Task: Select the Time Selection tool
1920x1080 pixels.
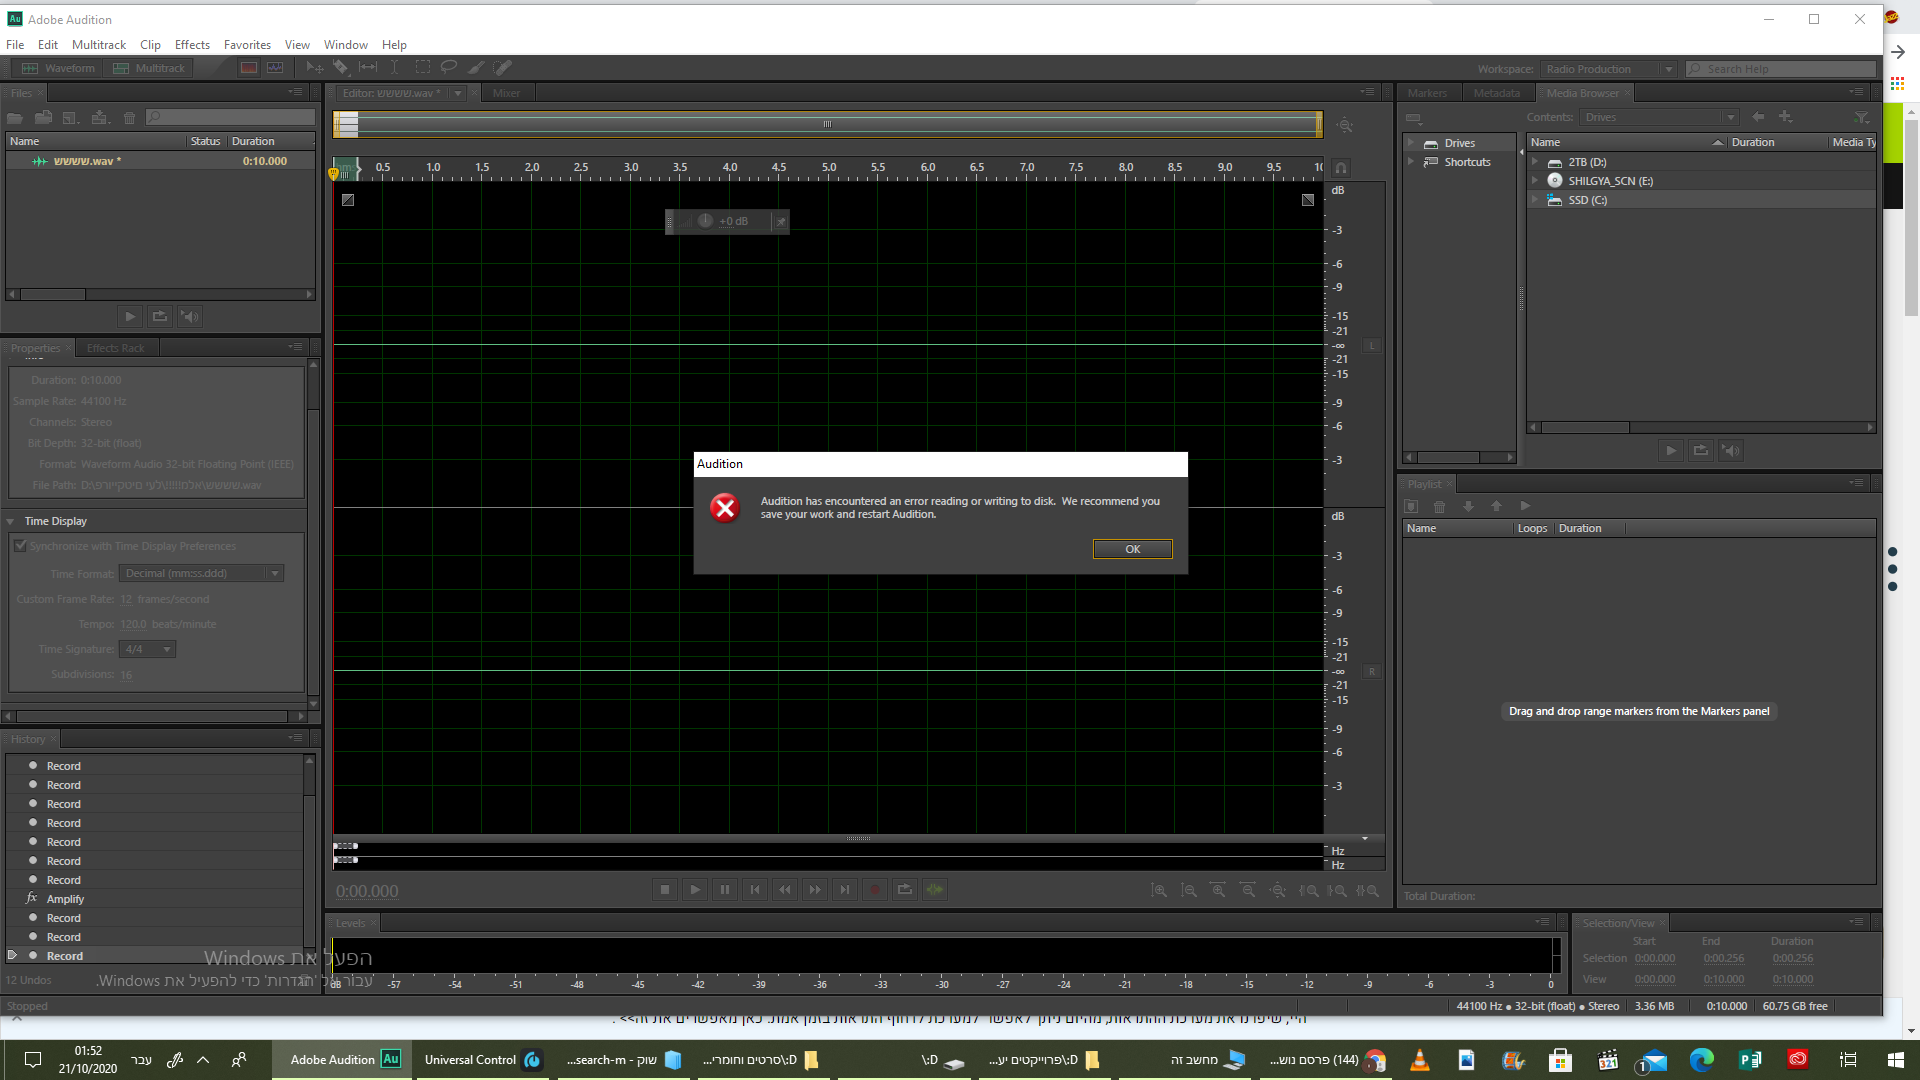Action: click(x=395, y=68)
